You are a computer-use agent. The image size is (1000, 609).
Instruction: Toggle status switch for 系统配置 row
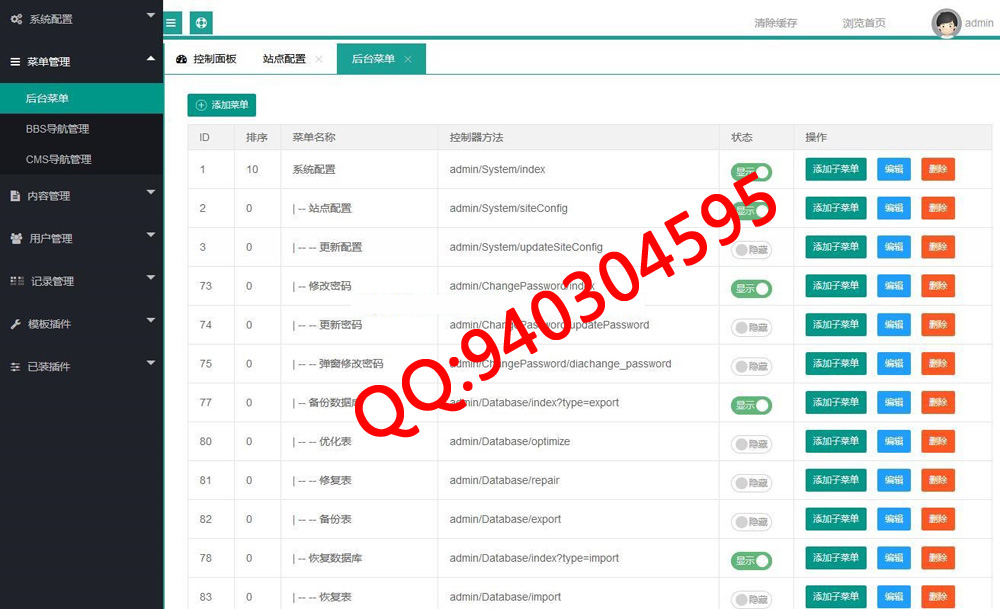coord(751,172)
